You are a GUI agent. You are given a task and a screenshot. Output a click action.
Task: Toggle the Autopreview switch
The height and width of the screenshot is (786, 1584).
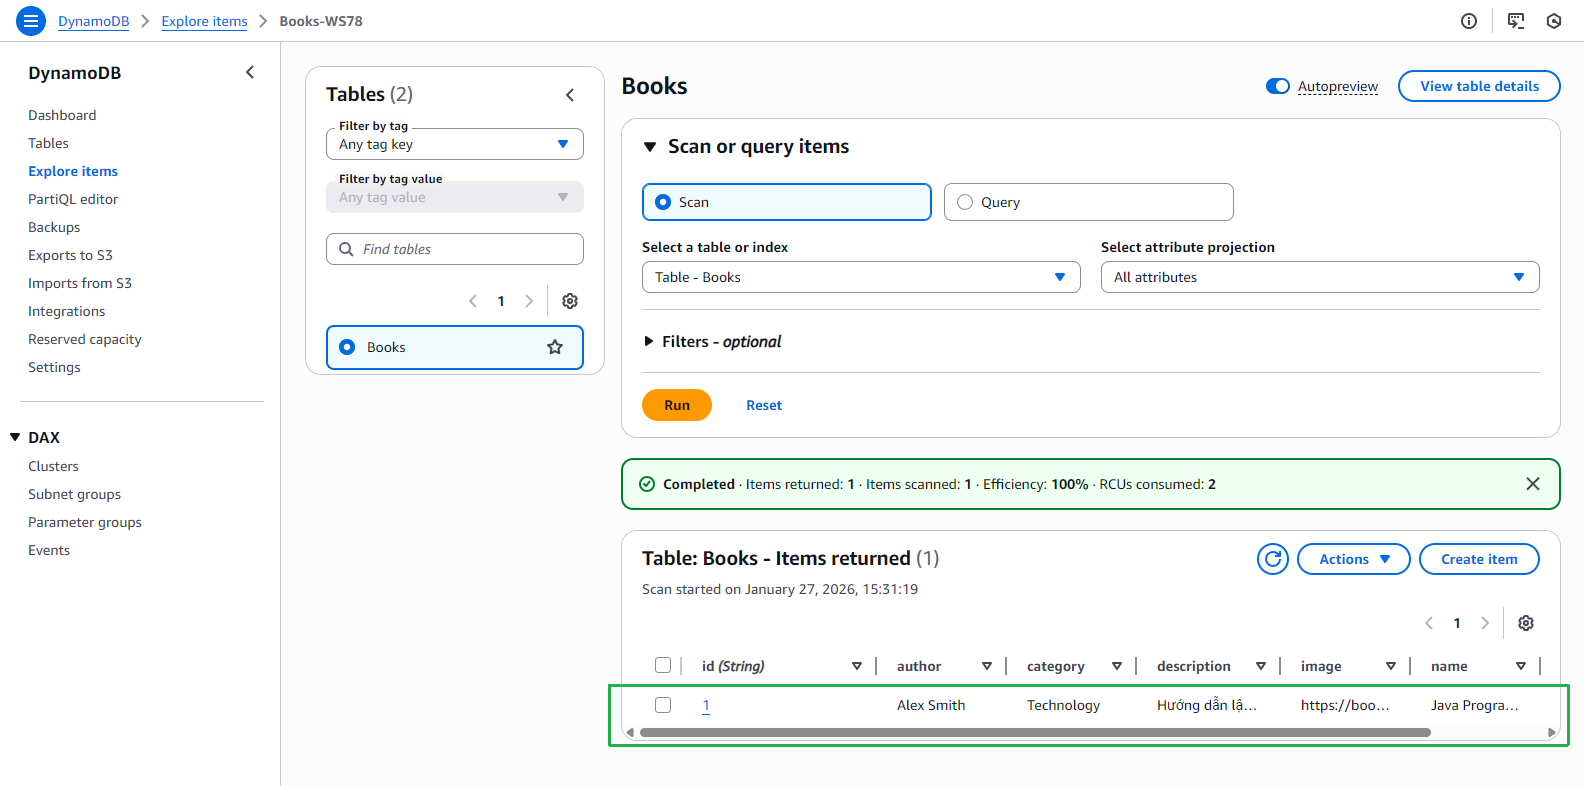pos(1278,86)
